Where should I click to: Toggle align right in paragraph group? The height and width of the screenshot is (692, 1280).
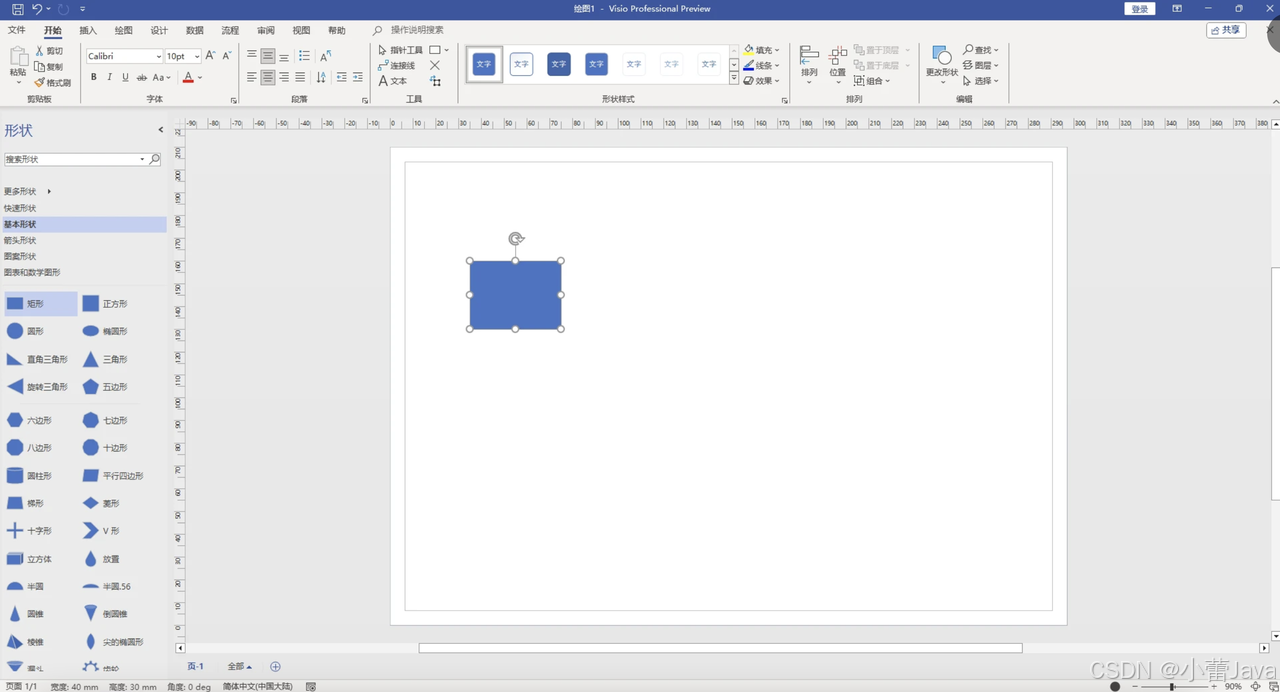pyautogui.click(x=284, y=77)
